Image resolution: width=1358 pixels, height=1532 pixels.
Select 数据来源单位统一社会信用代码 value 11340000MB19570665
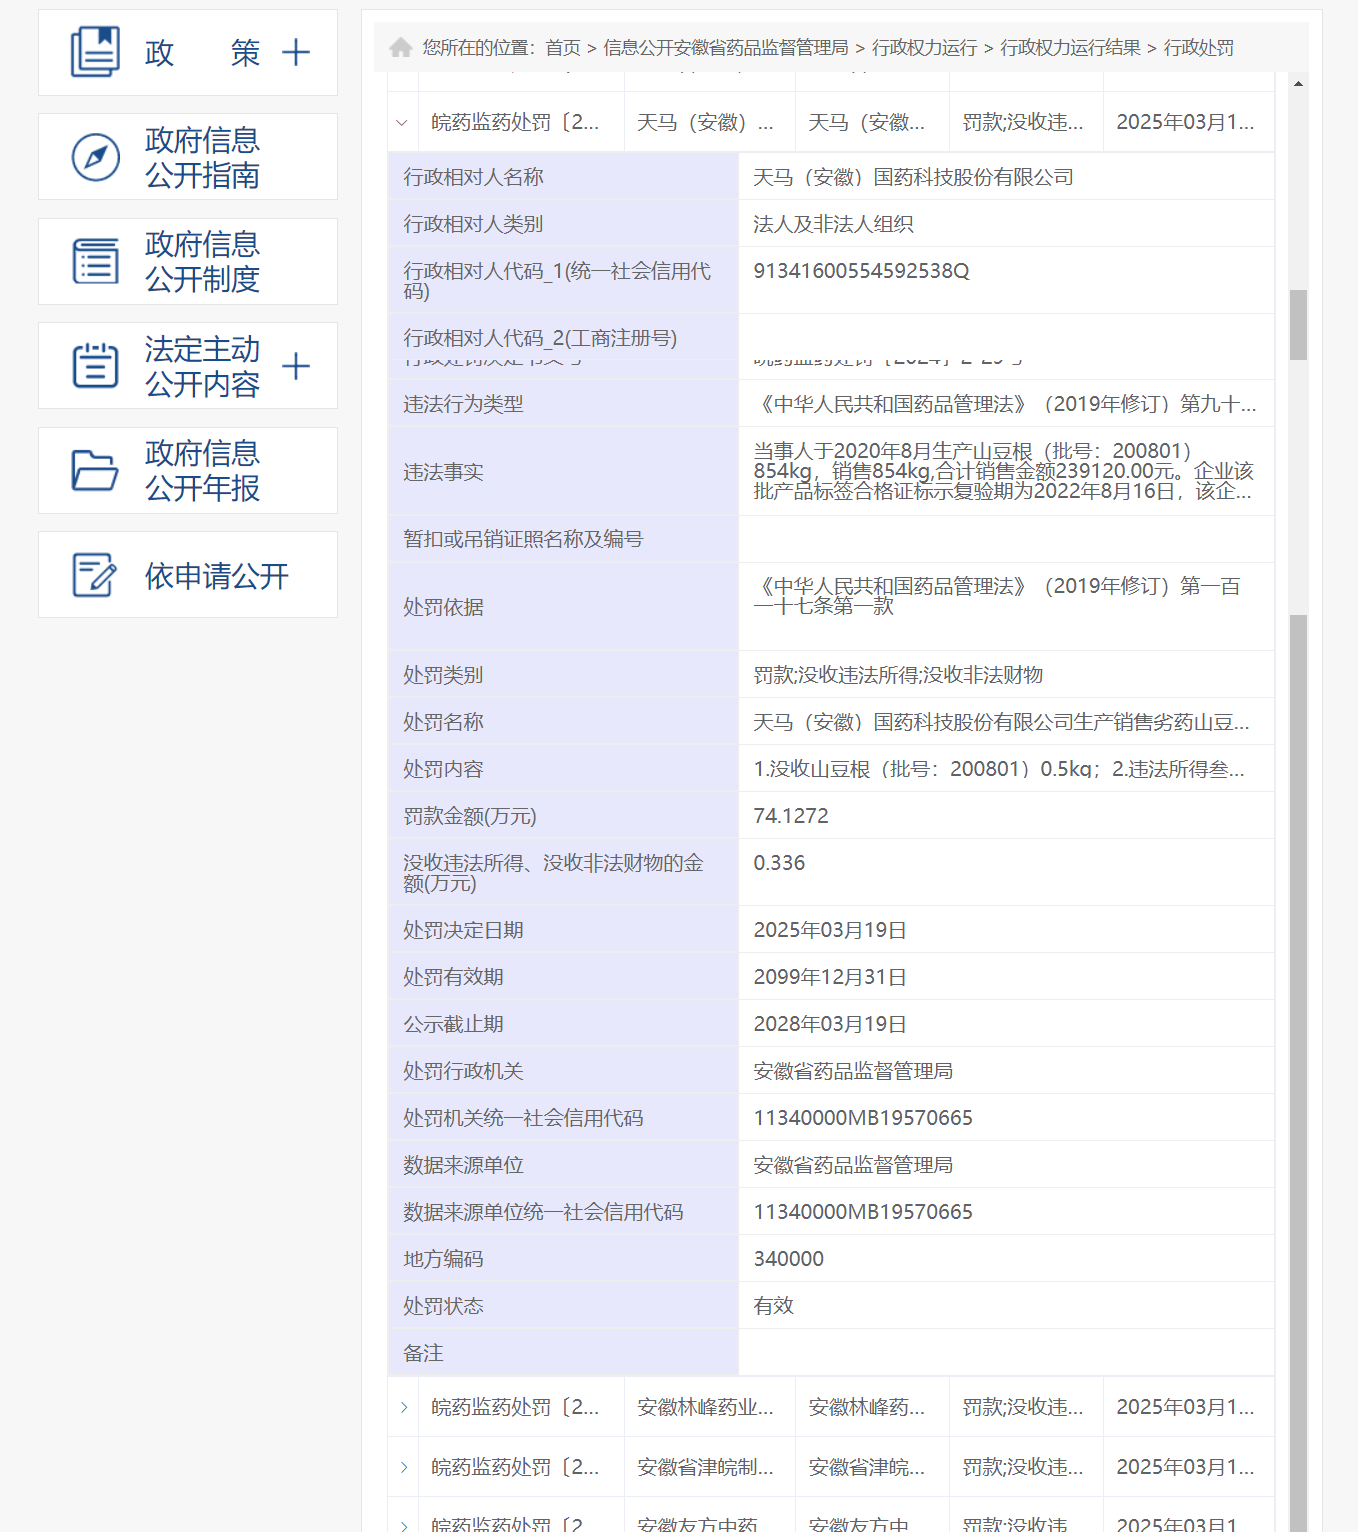pyautogui.click(x=863, y=1212)
